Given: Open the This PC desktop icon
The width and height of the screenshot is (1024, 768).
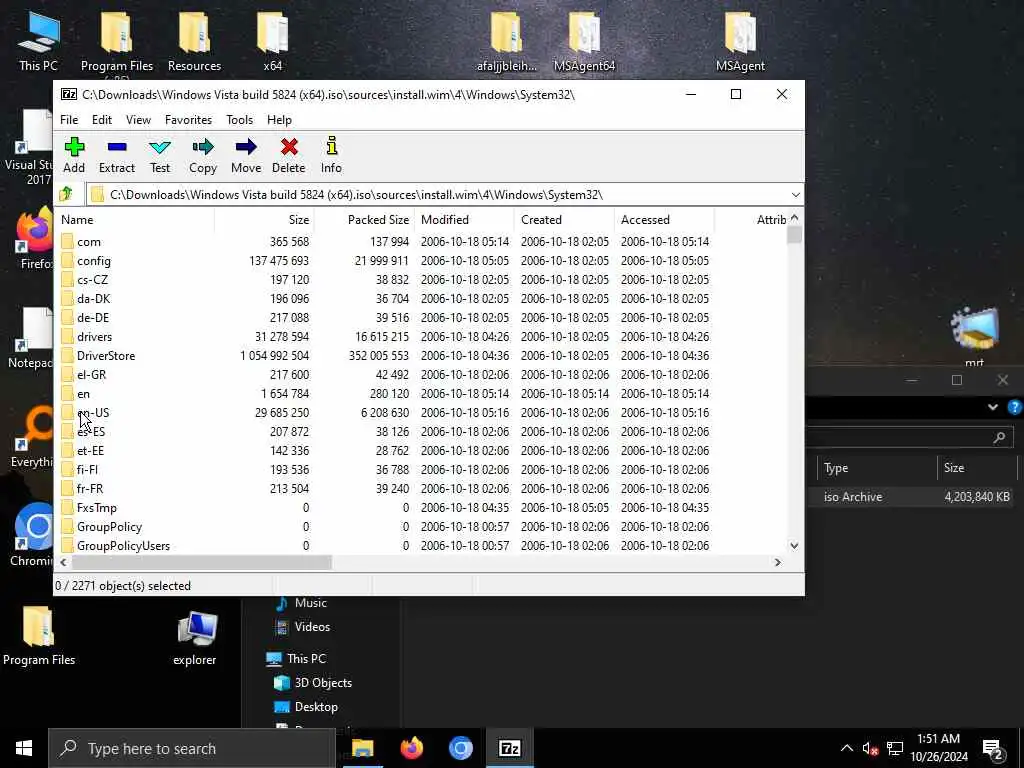Looking at the screenshot, I should point(38,40).
